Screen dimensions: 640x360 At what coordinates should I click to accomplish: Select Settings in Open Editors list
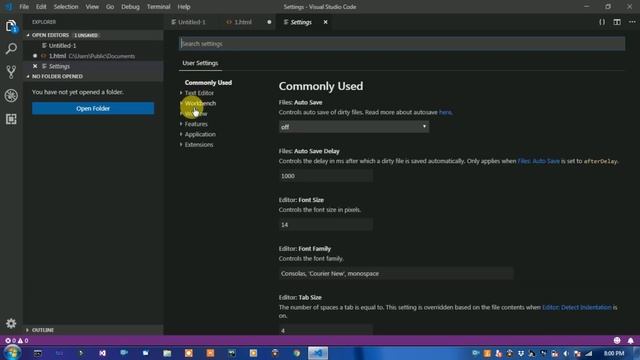coord(93,66)
